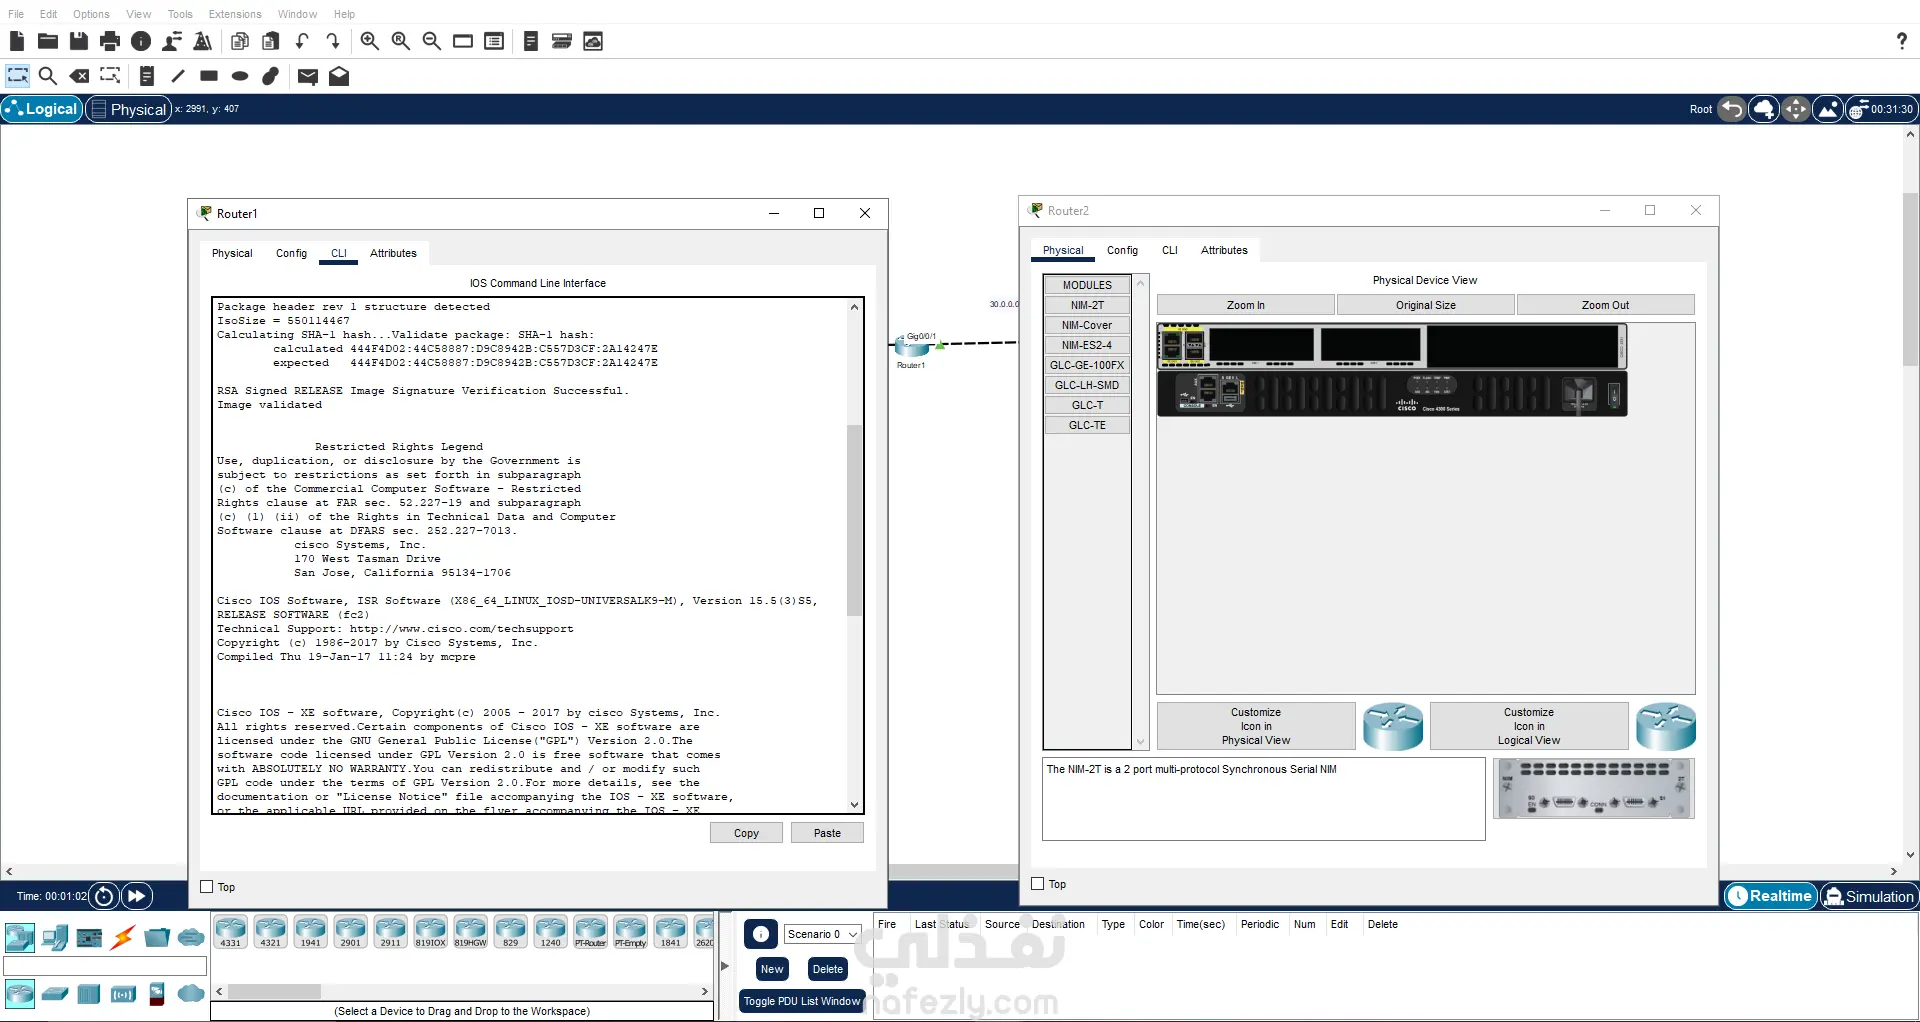Select the GLC-LH-SMD module

click(1087, 385)
